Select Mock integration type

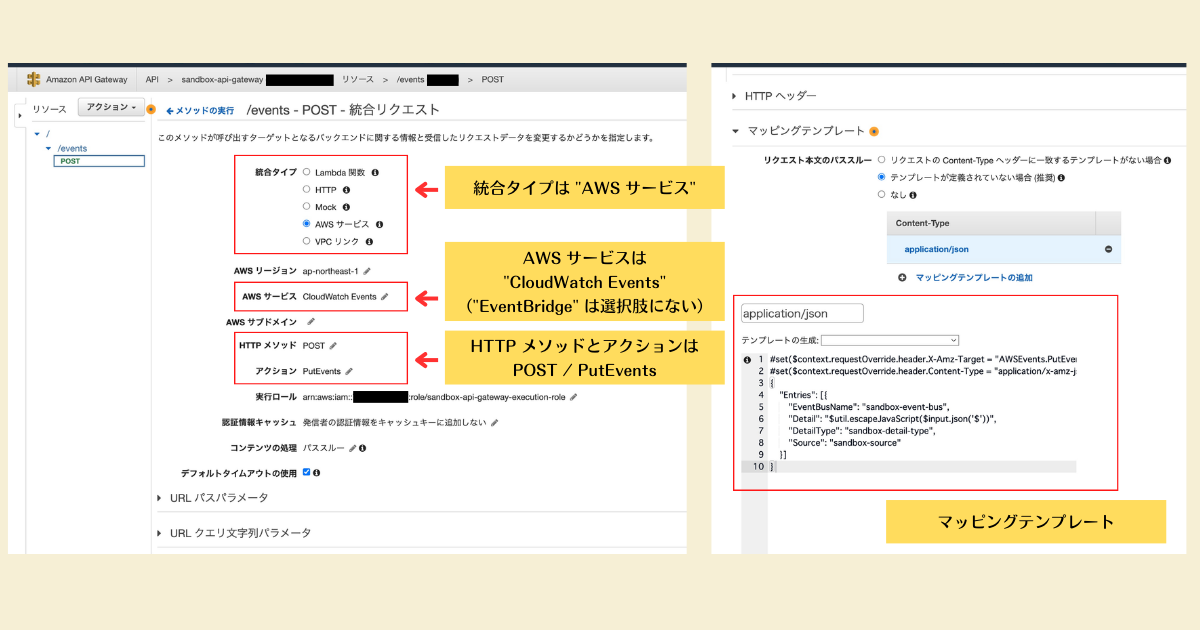(x=306, y=207)
